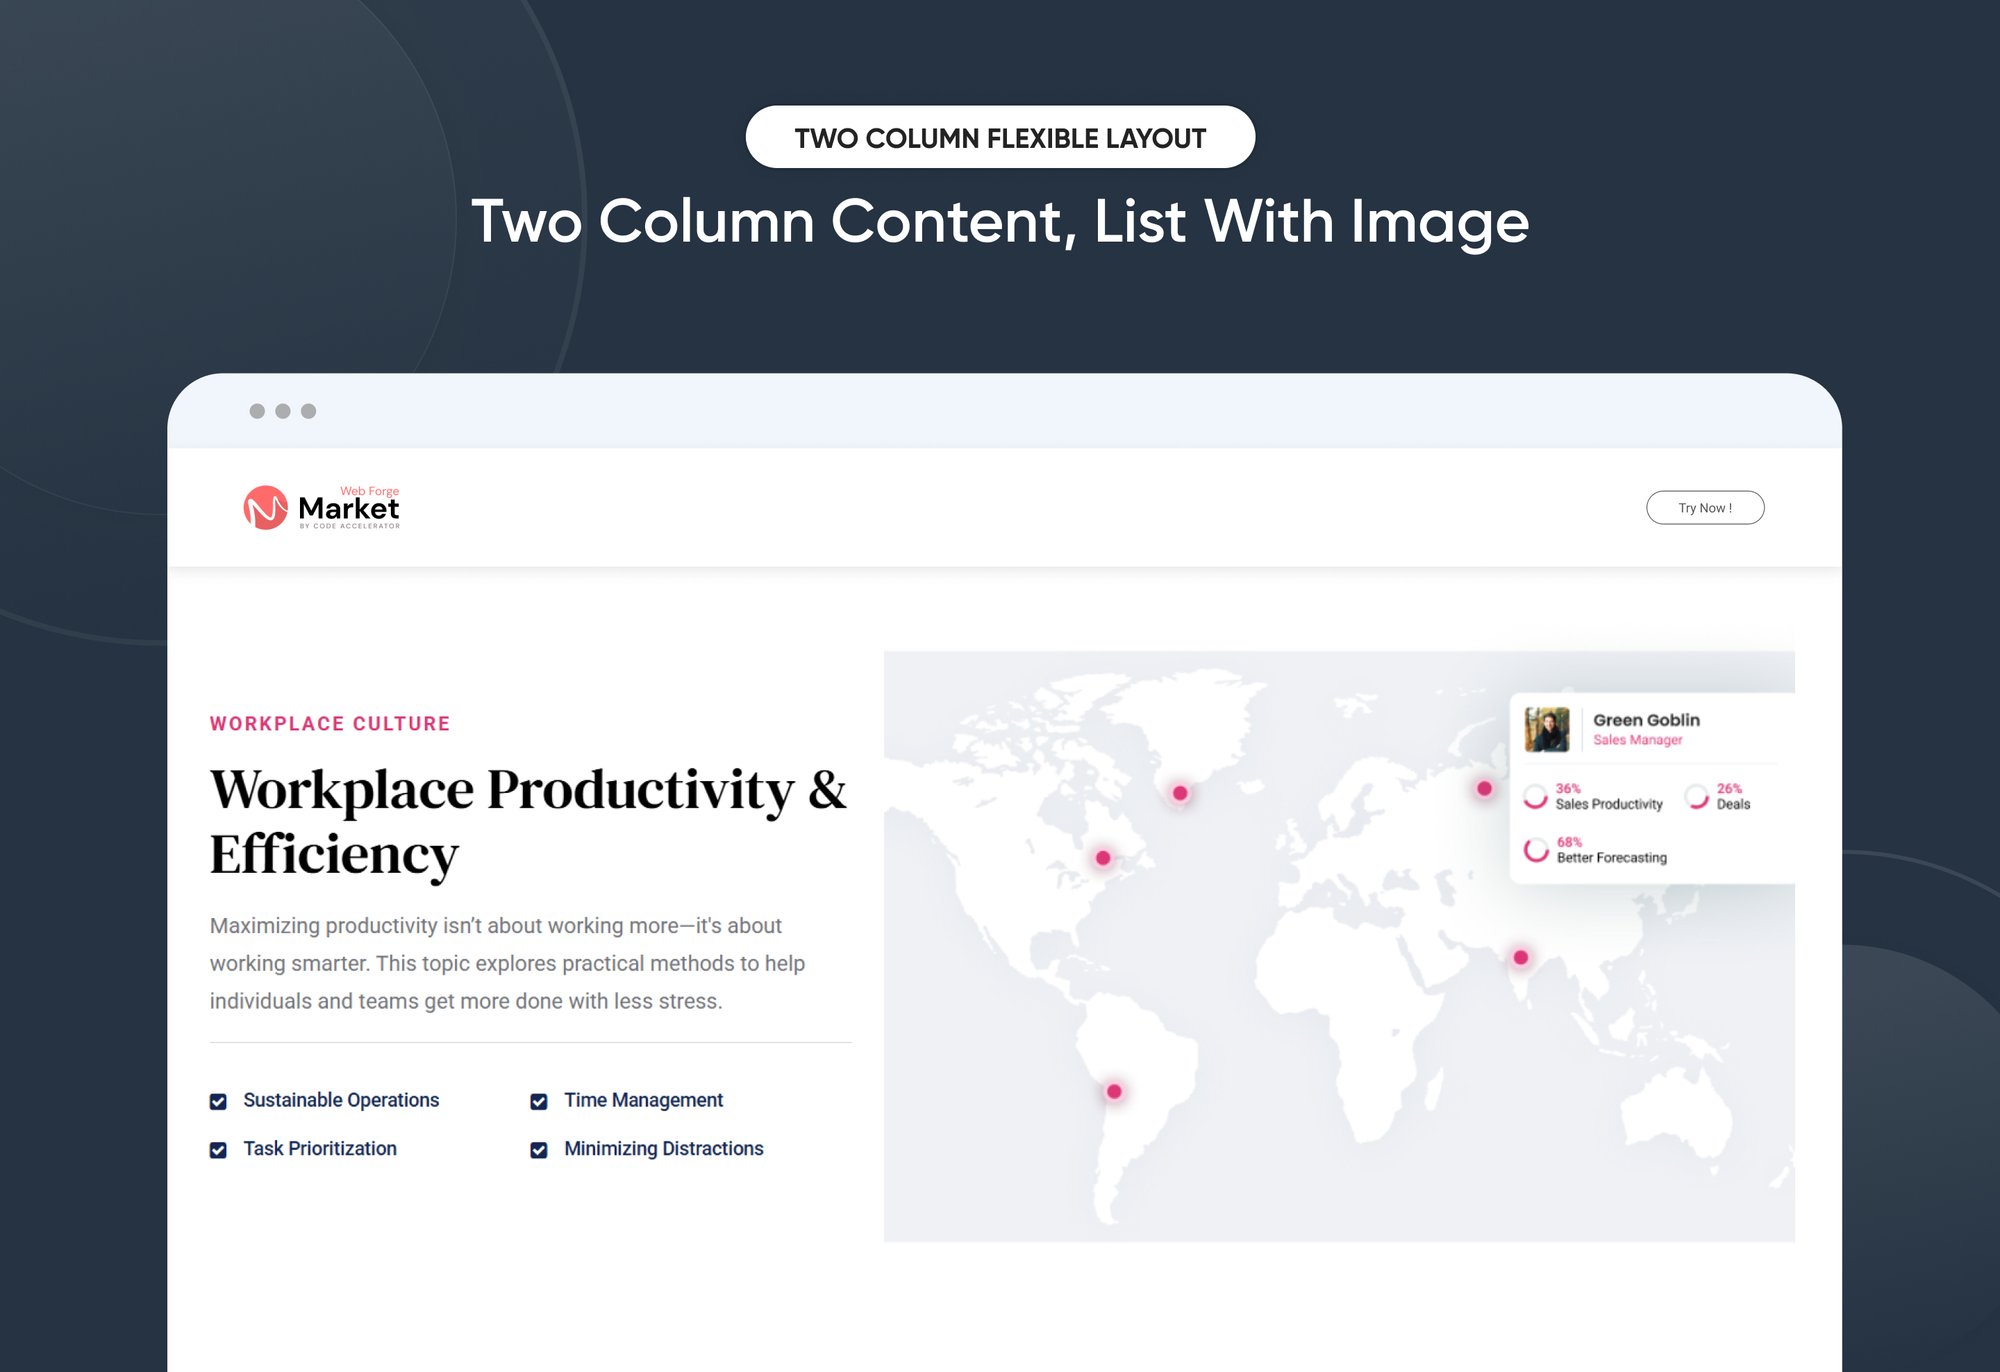
Task: Toggle the Task Prioritization checkbox
Action: [x=218, y=1150]
